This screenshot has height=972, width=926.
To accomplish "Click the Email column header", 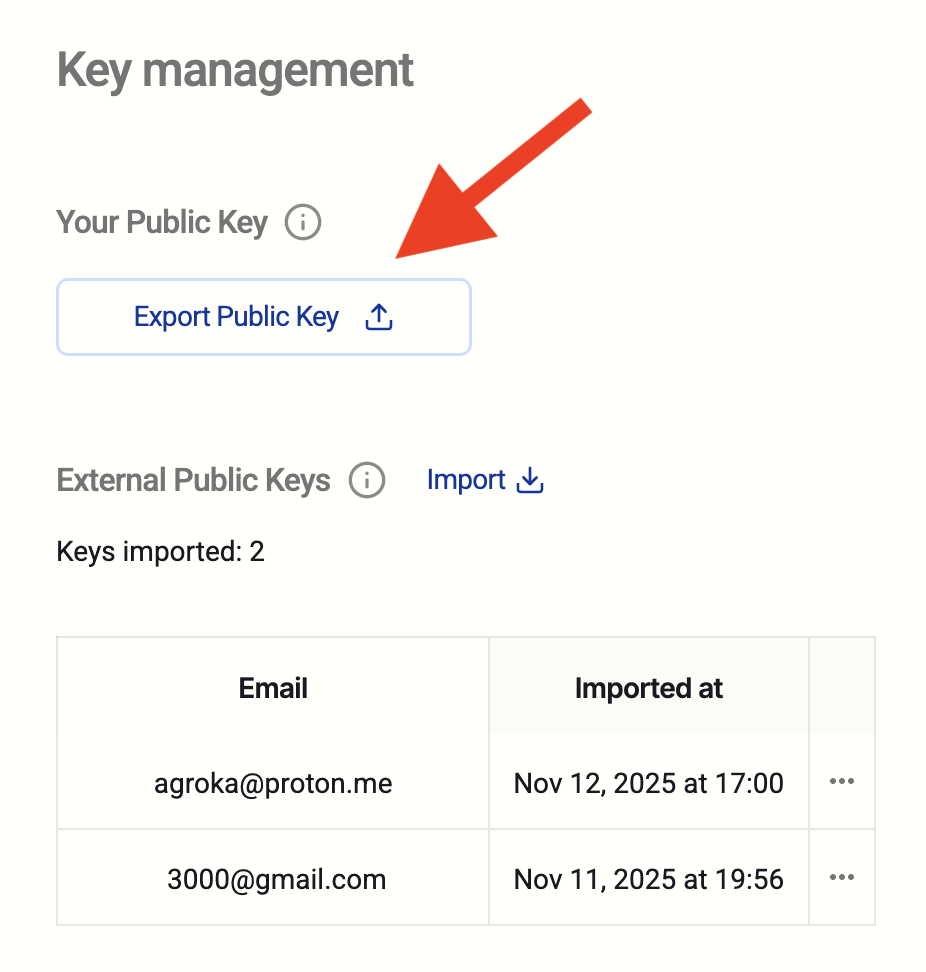I will point(273,688).
